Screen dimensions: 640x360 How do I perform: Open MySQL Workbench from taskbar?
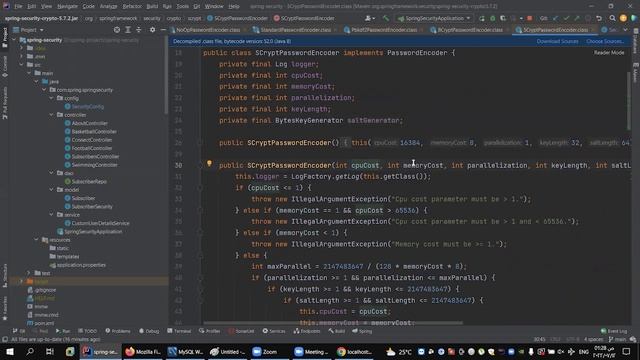[186, 351]
